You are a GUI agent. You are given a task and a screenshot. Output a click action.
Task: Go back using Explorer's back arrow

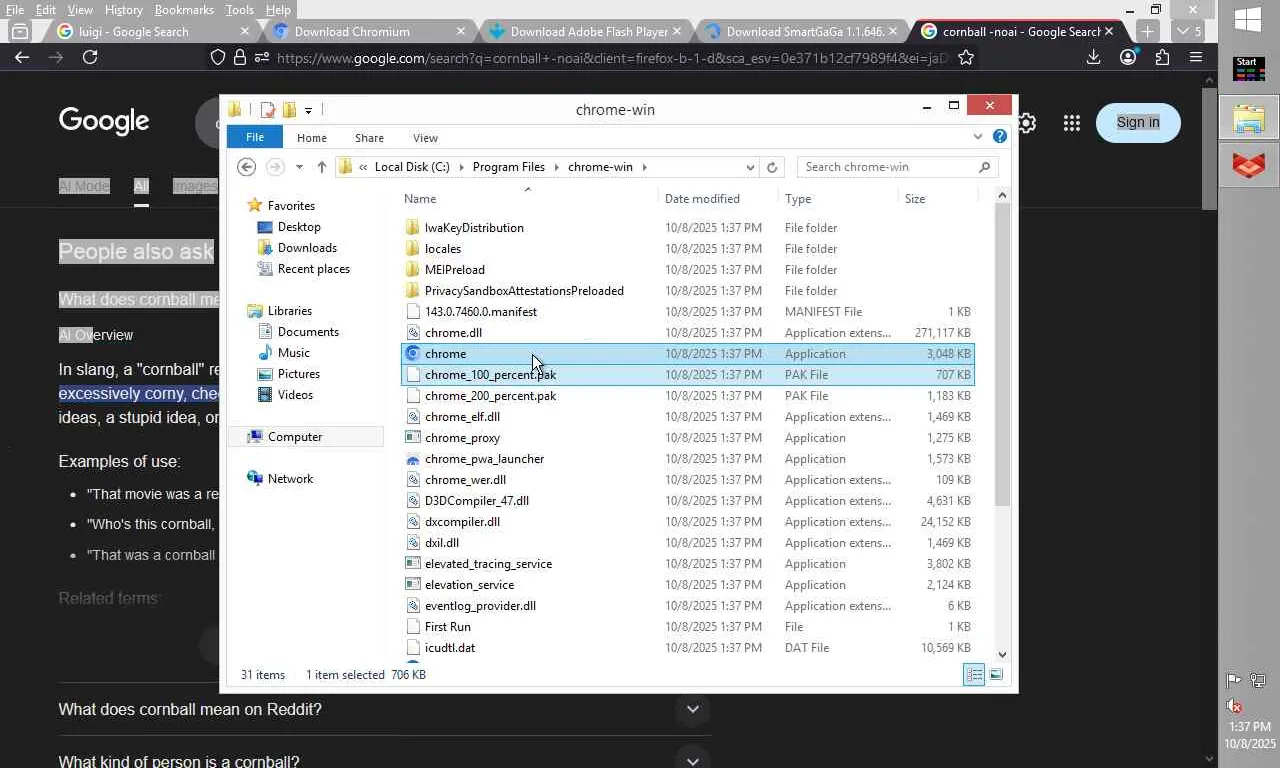click(246, 167)
